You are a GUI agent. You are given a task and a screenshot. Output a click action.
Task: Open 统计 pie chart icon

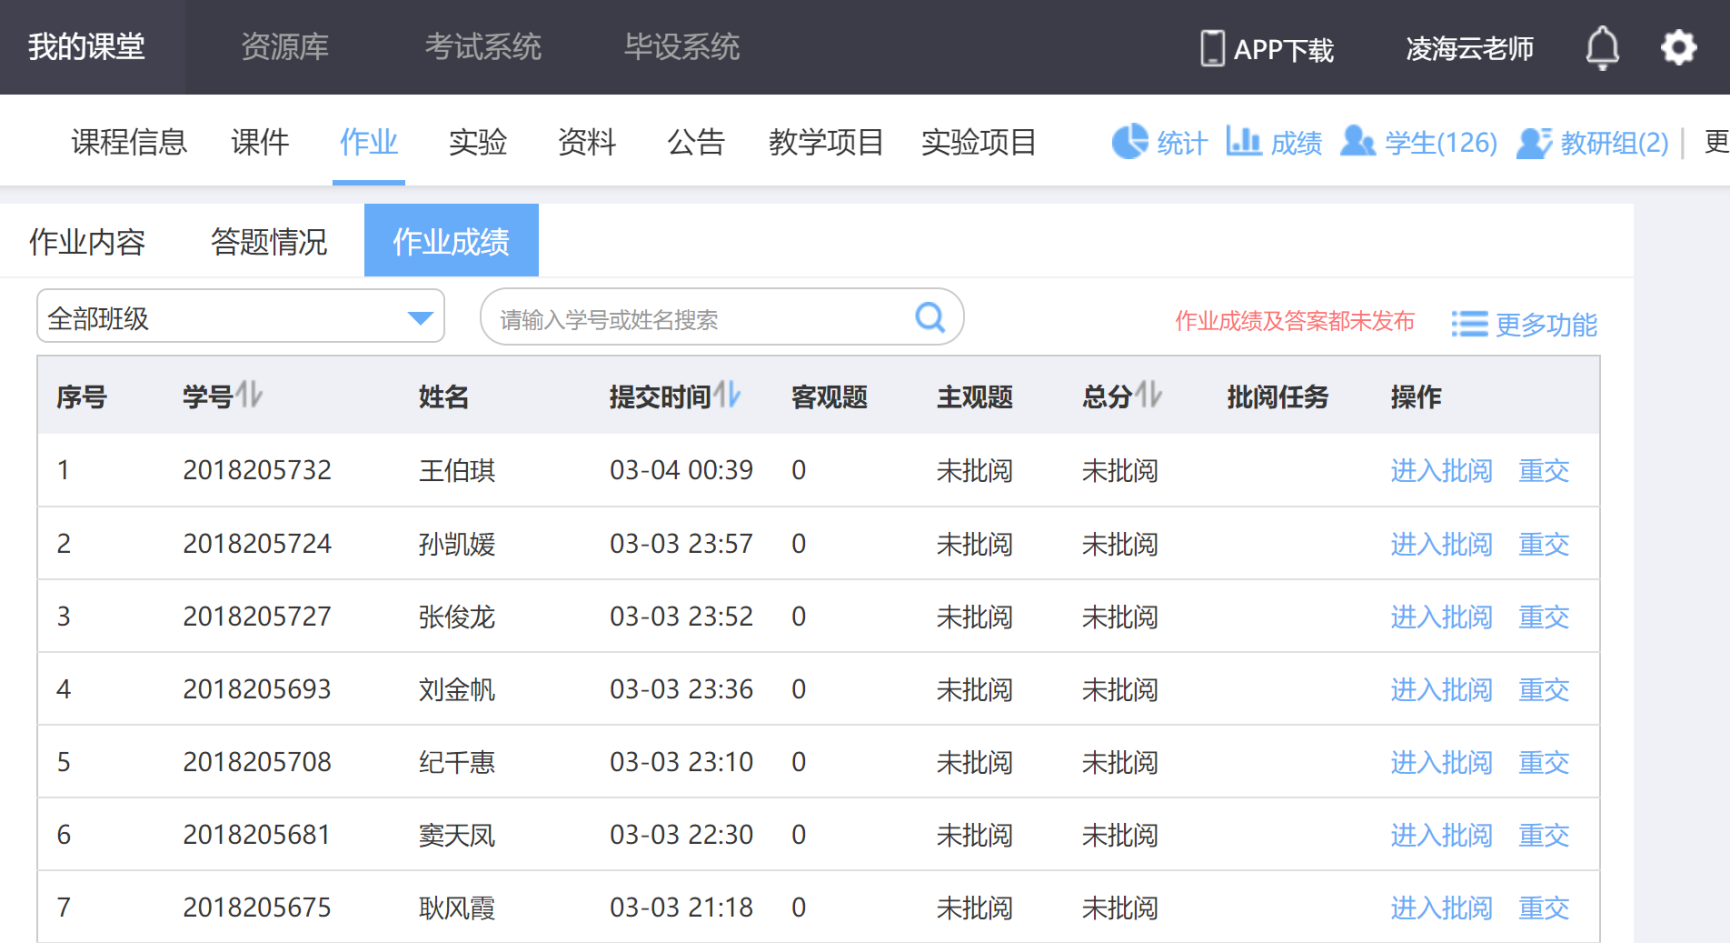(x=1130, y=142)
